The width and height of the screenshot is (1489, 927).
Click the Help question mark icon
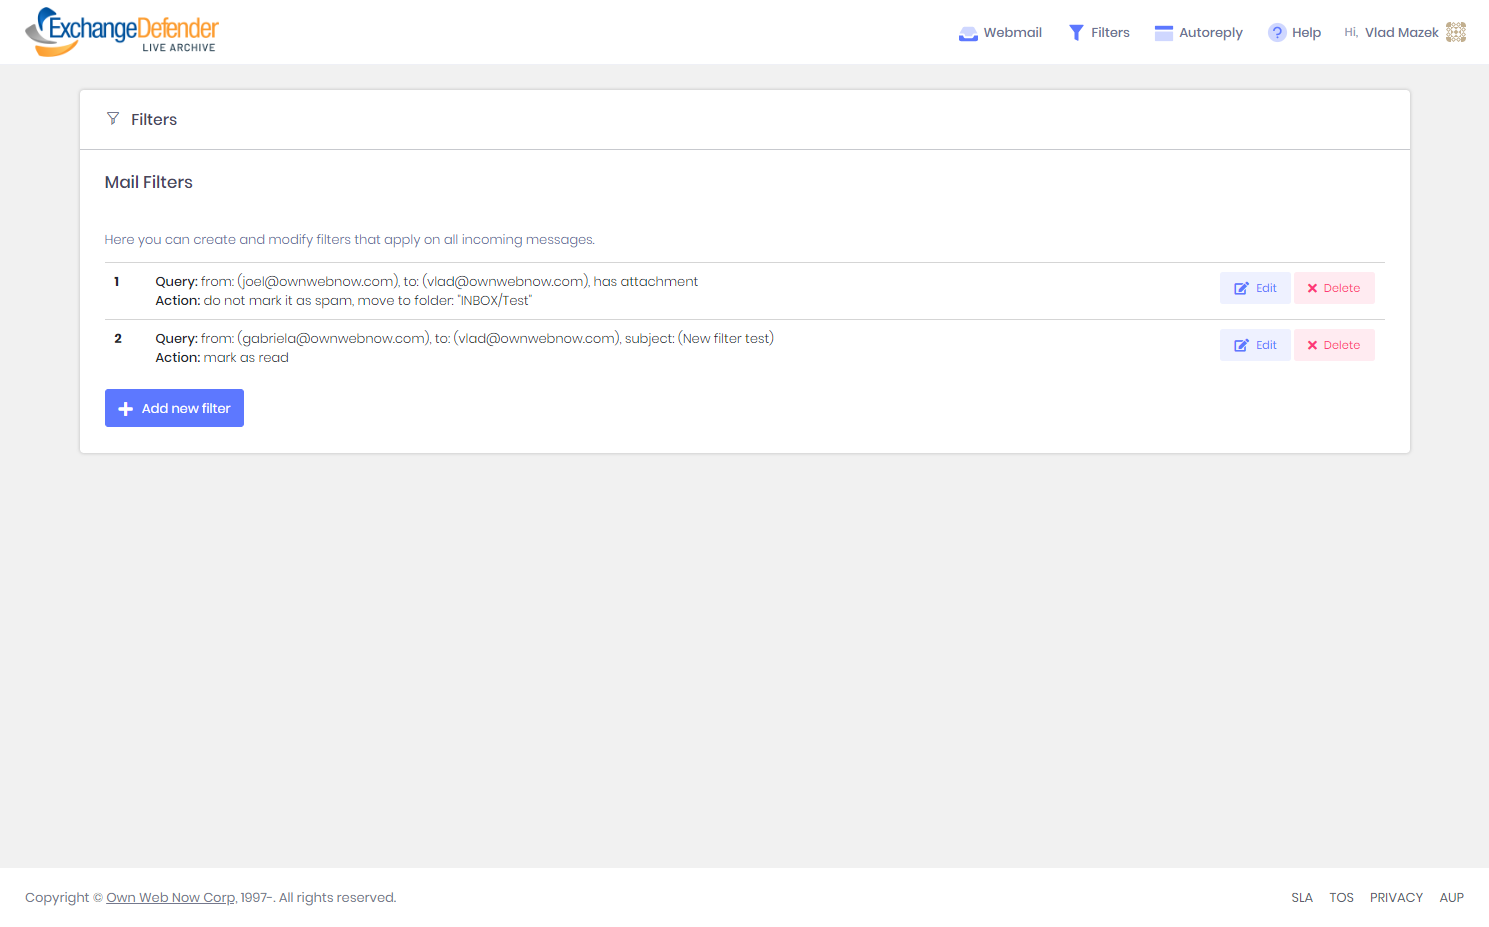coord(1277,33)
